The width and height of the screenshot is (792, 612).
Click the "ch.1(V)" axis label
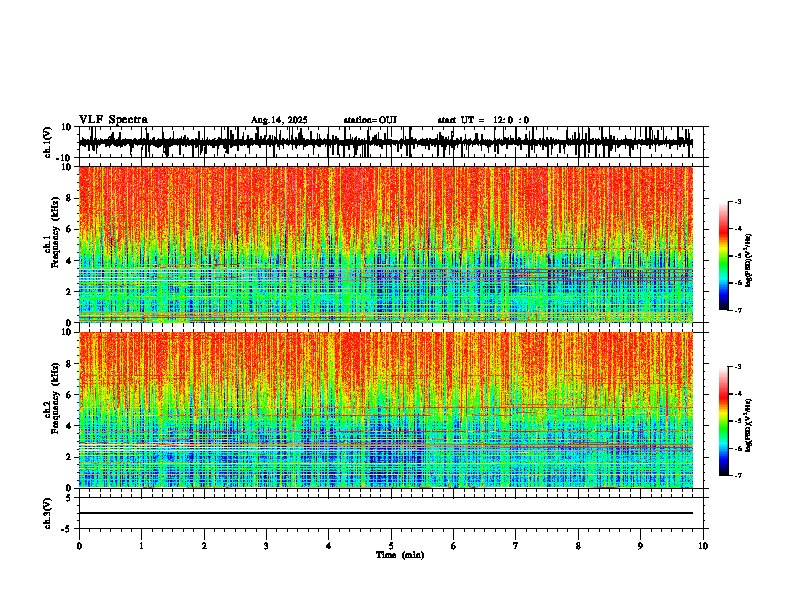click(x=48, y=142)
